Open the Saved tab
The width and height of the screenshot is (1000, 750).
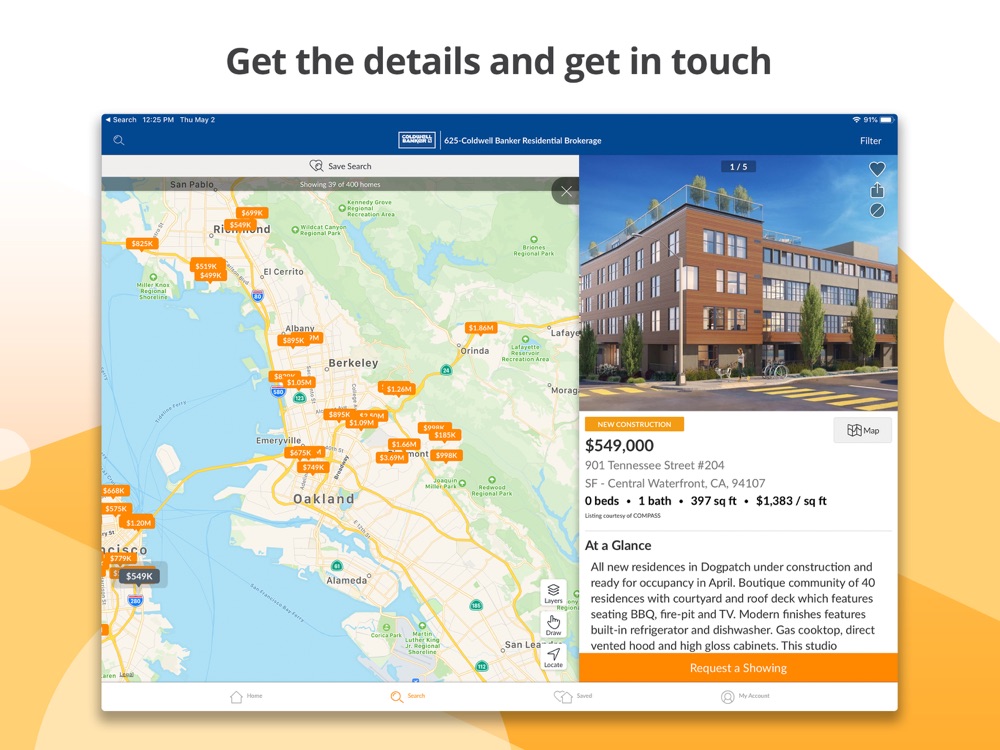coord(572,696)
